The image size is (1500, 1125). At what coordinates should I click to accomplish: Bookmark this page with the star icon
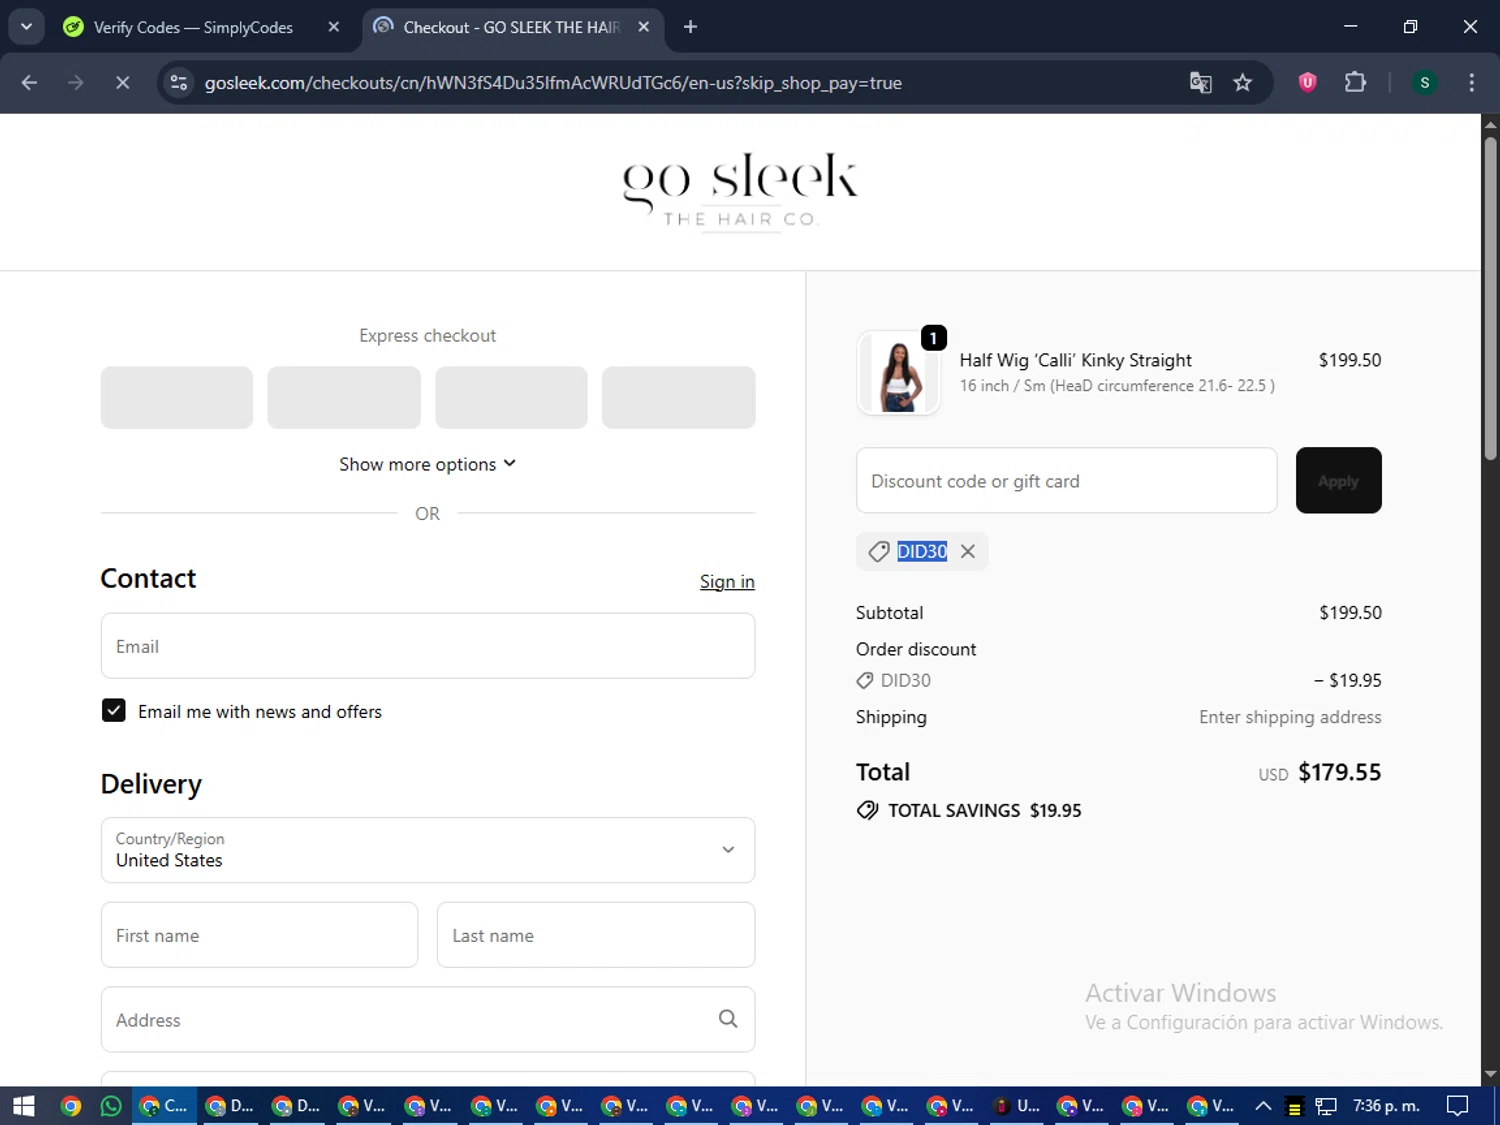(1243, 83)
